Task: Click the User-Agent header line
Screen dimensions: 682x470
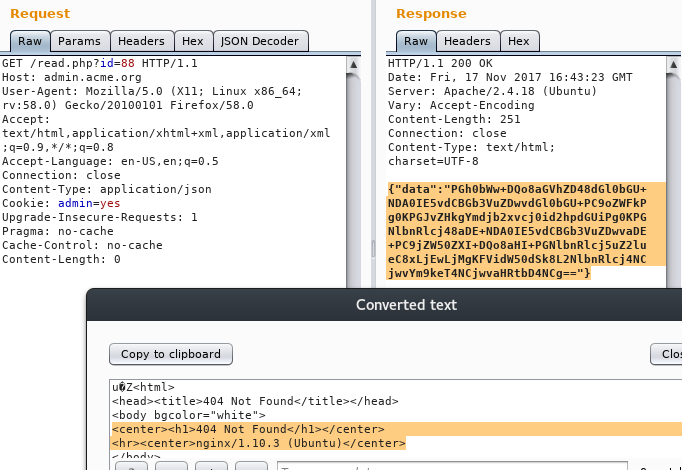Action: (x=152, y=98)
